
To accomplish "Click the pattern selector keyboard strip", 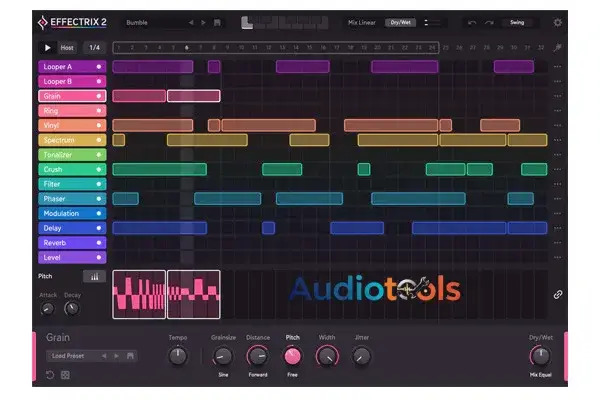I will [284, 23].
